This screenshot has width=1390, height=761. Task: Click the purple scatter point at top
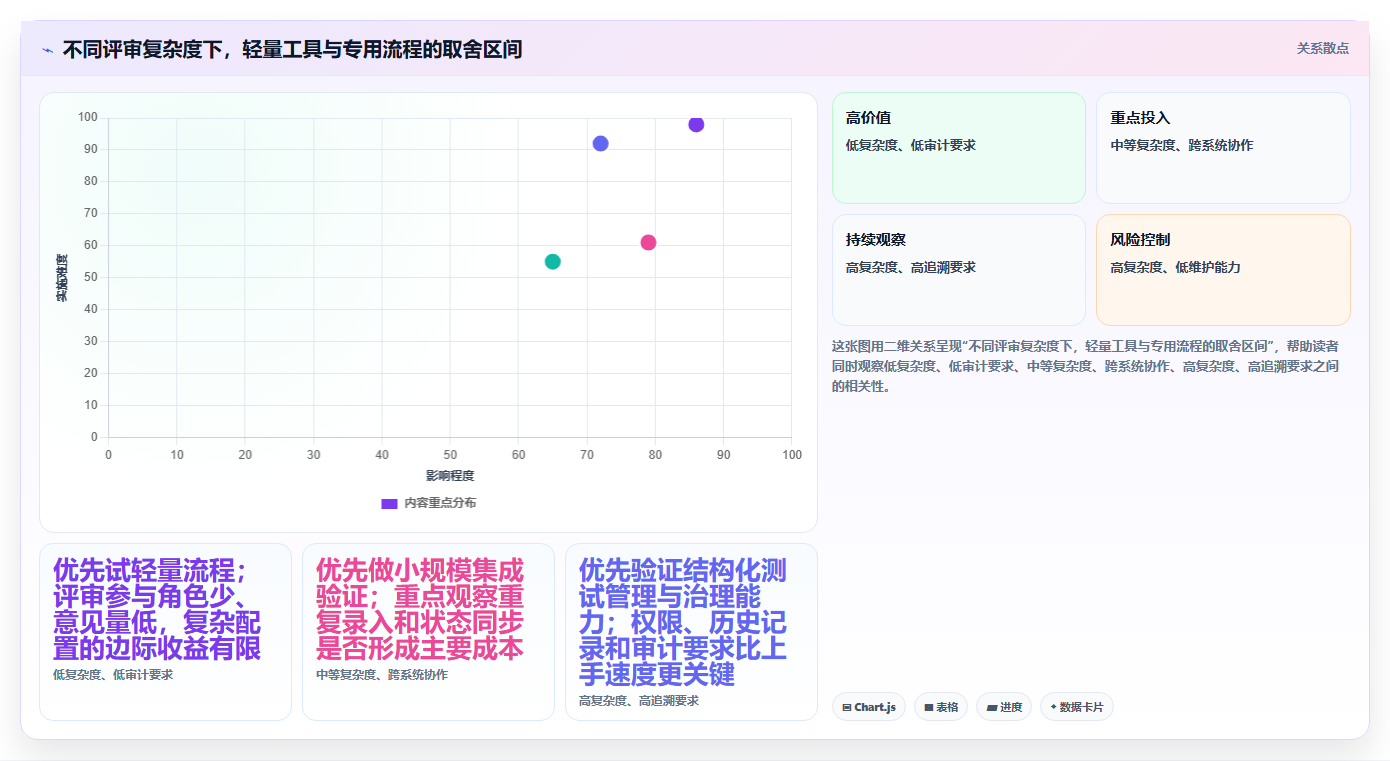click(696, 124)
